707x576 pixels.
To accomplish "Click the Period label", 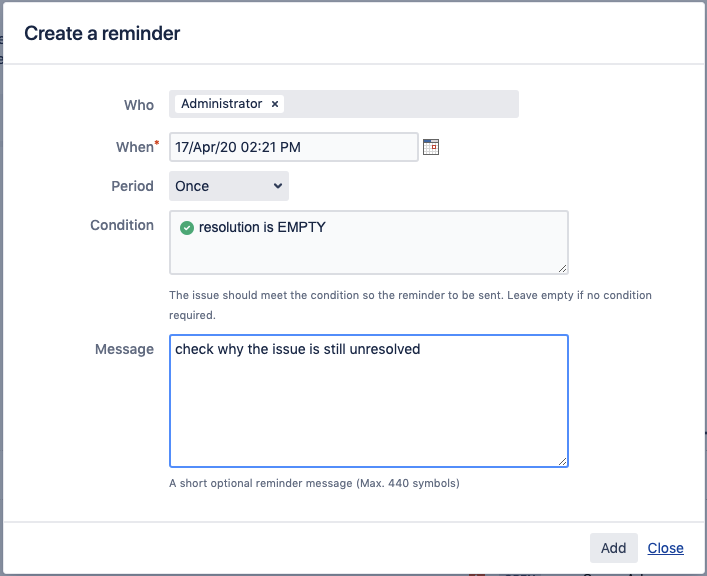I will pyautogui.click(x=132, y=186).
